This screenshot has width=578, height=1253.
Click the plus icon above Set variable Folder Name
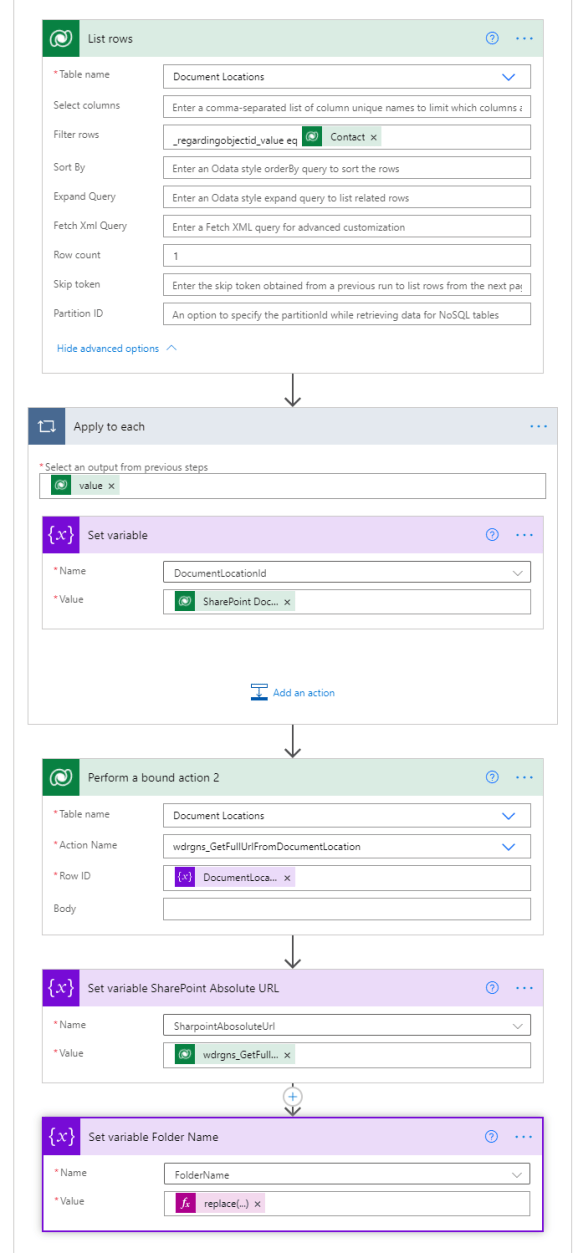point(292,1096)
